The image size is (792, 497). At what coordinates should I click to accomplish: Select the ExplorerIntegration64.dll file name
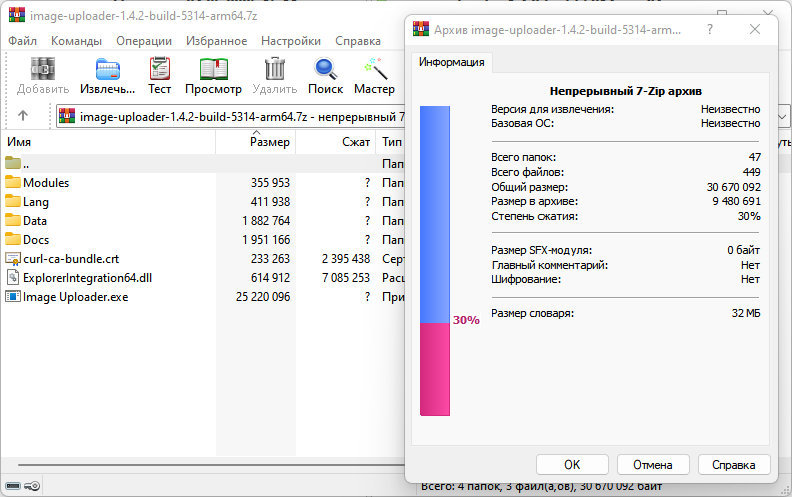(x=87, y=278)
